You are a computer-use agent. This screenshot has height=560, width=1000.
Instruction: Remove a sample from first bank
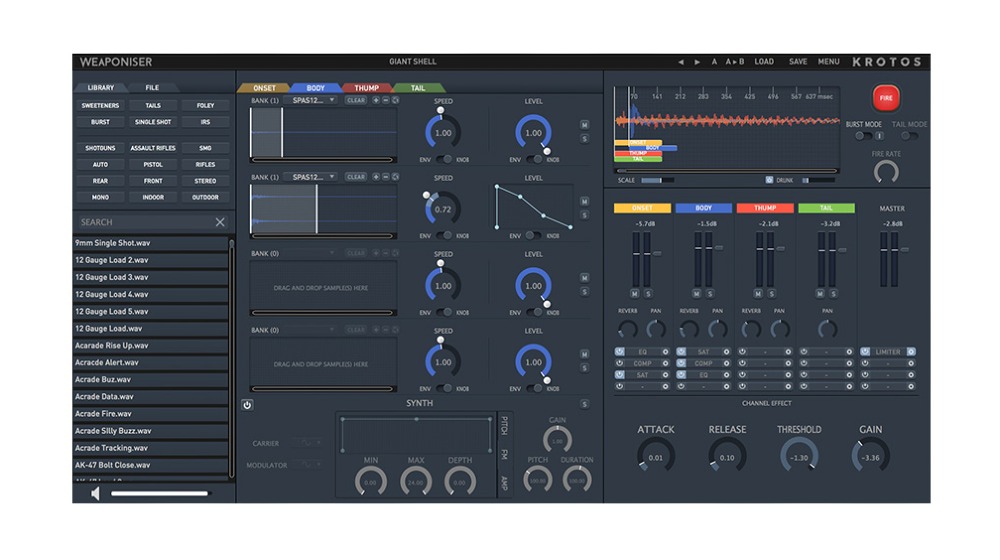pos(386,100)
